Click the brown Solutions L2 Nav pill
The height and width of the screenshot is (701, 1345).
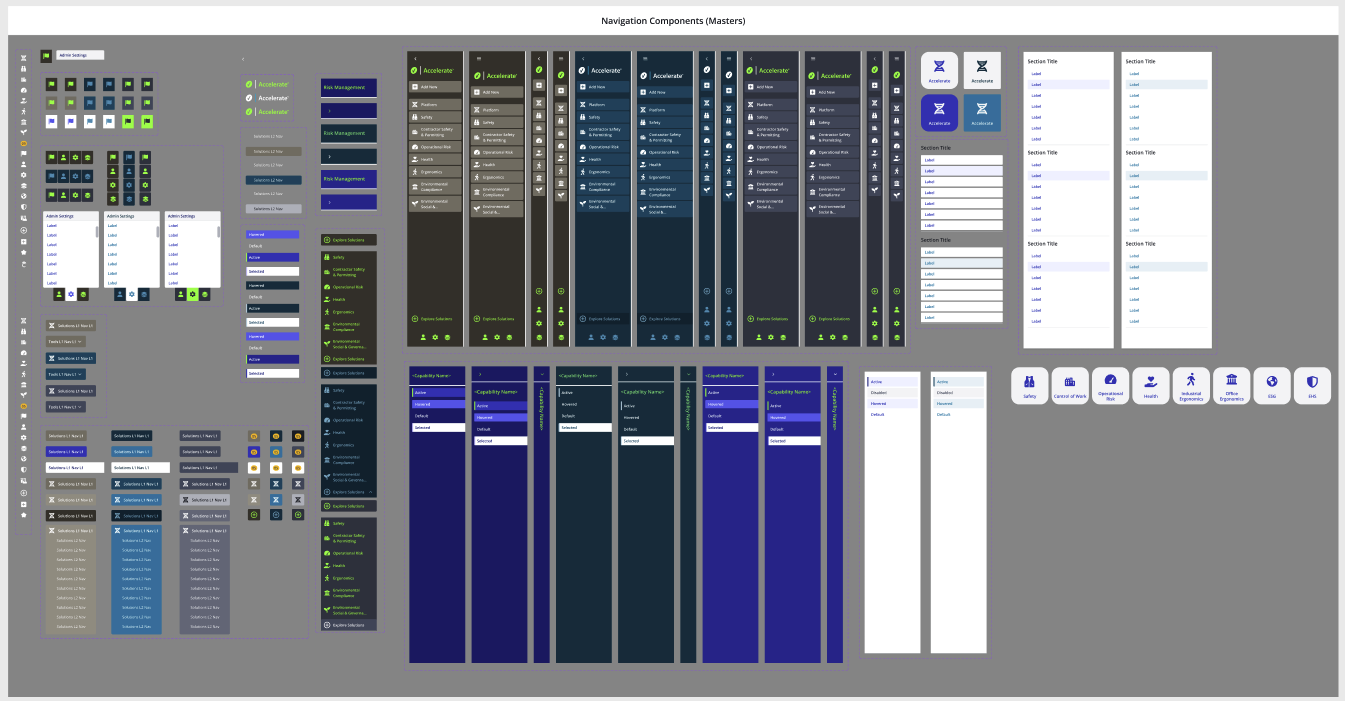pos(274,151)
